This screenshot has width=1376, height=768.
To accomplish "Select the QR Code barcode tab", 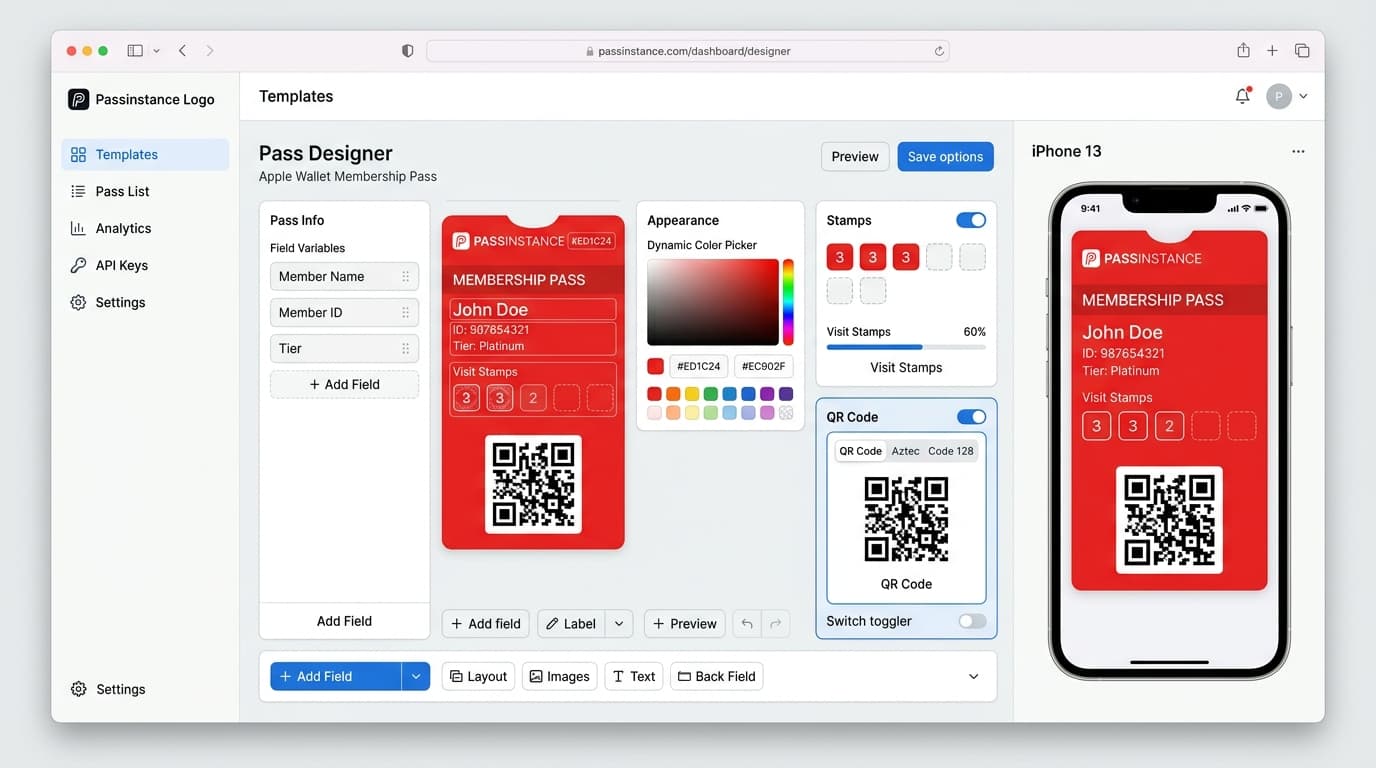I will [860, 451].
